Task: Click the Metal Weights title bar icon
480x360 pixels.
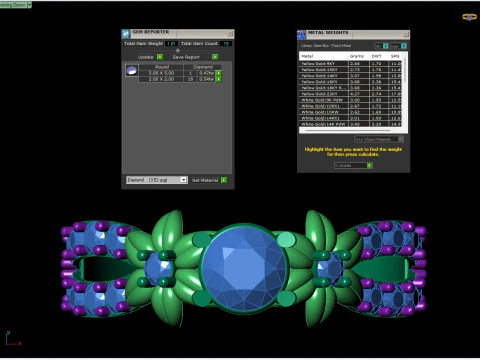Action: pos(301,35)
